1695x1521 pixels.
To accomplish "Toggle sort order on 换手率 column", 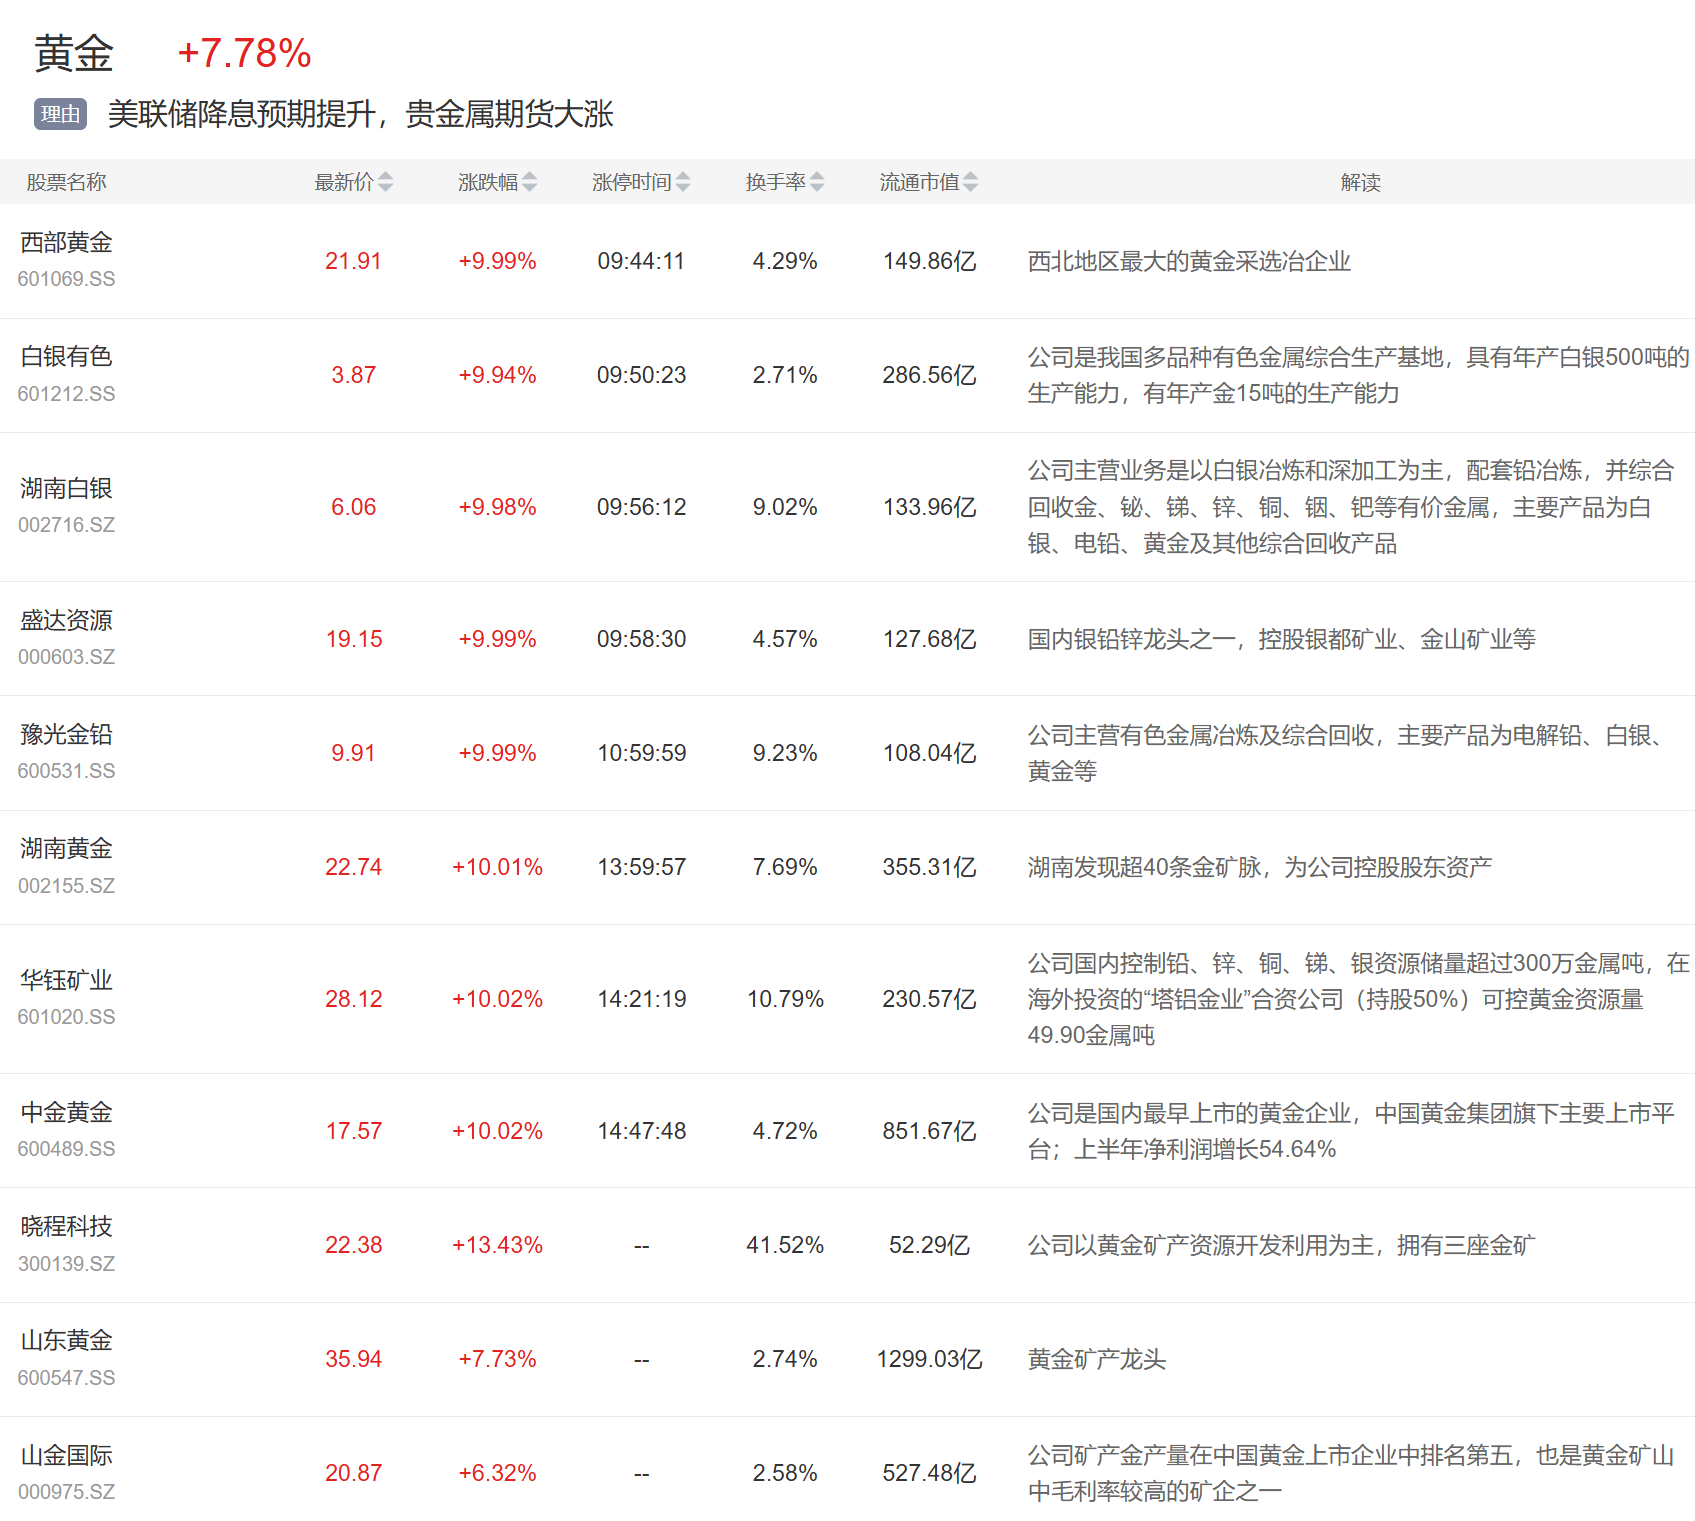I will (819, 182).
